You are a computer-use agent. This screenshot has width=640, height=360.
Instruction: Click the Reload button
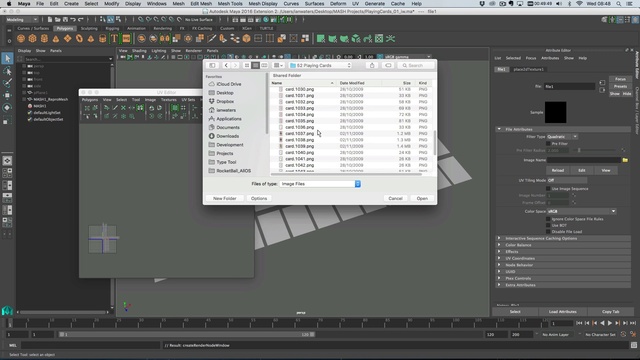(x=558, y=171)
